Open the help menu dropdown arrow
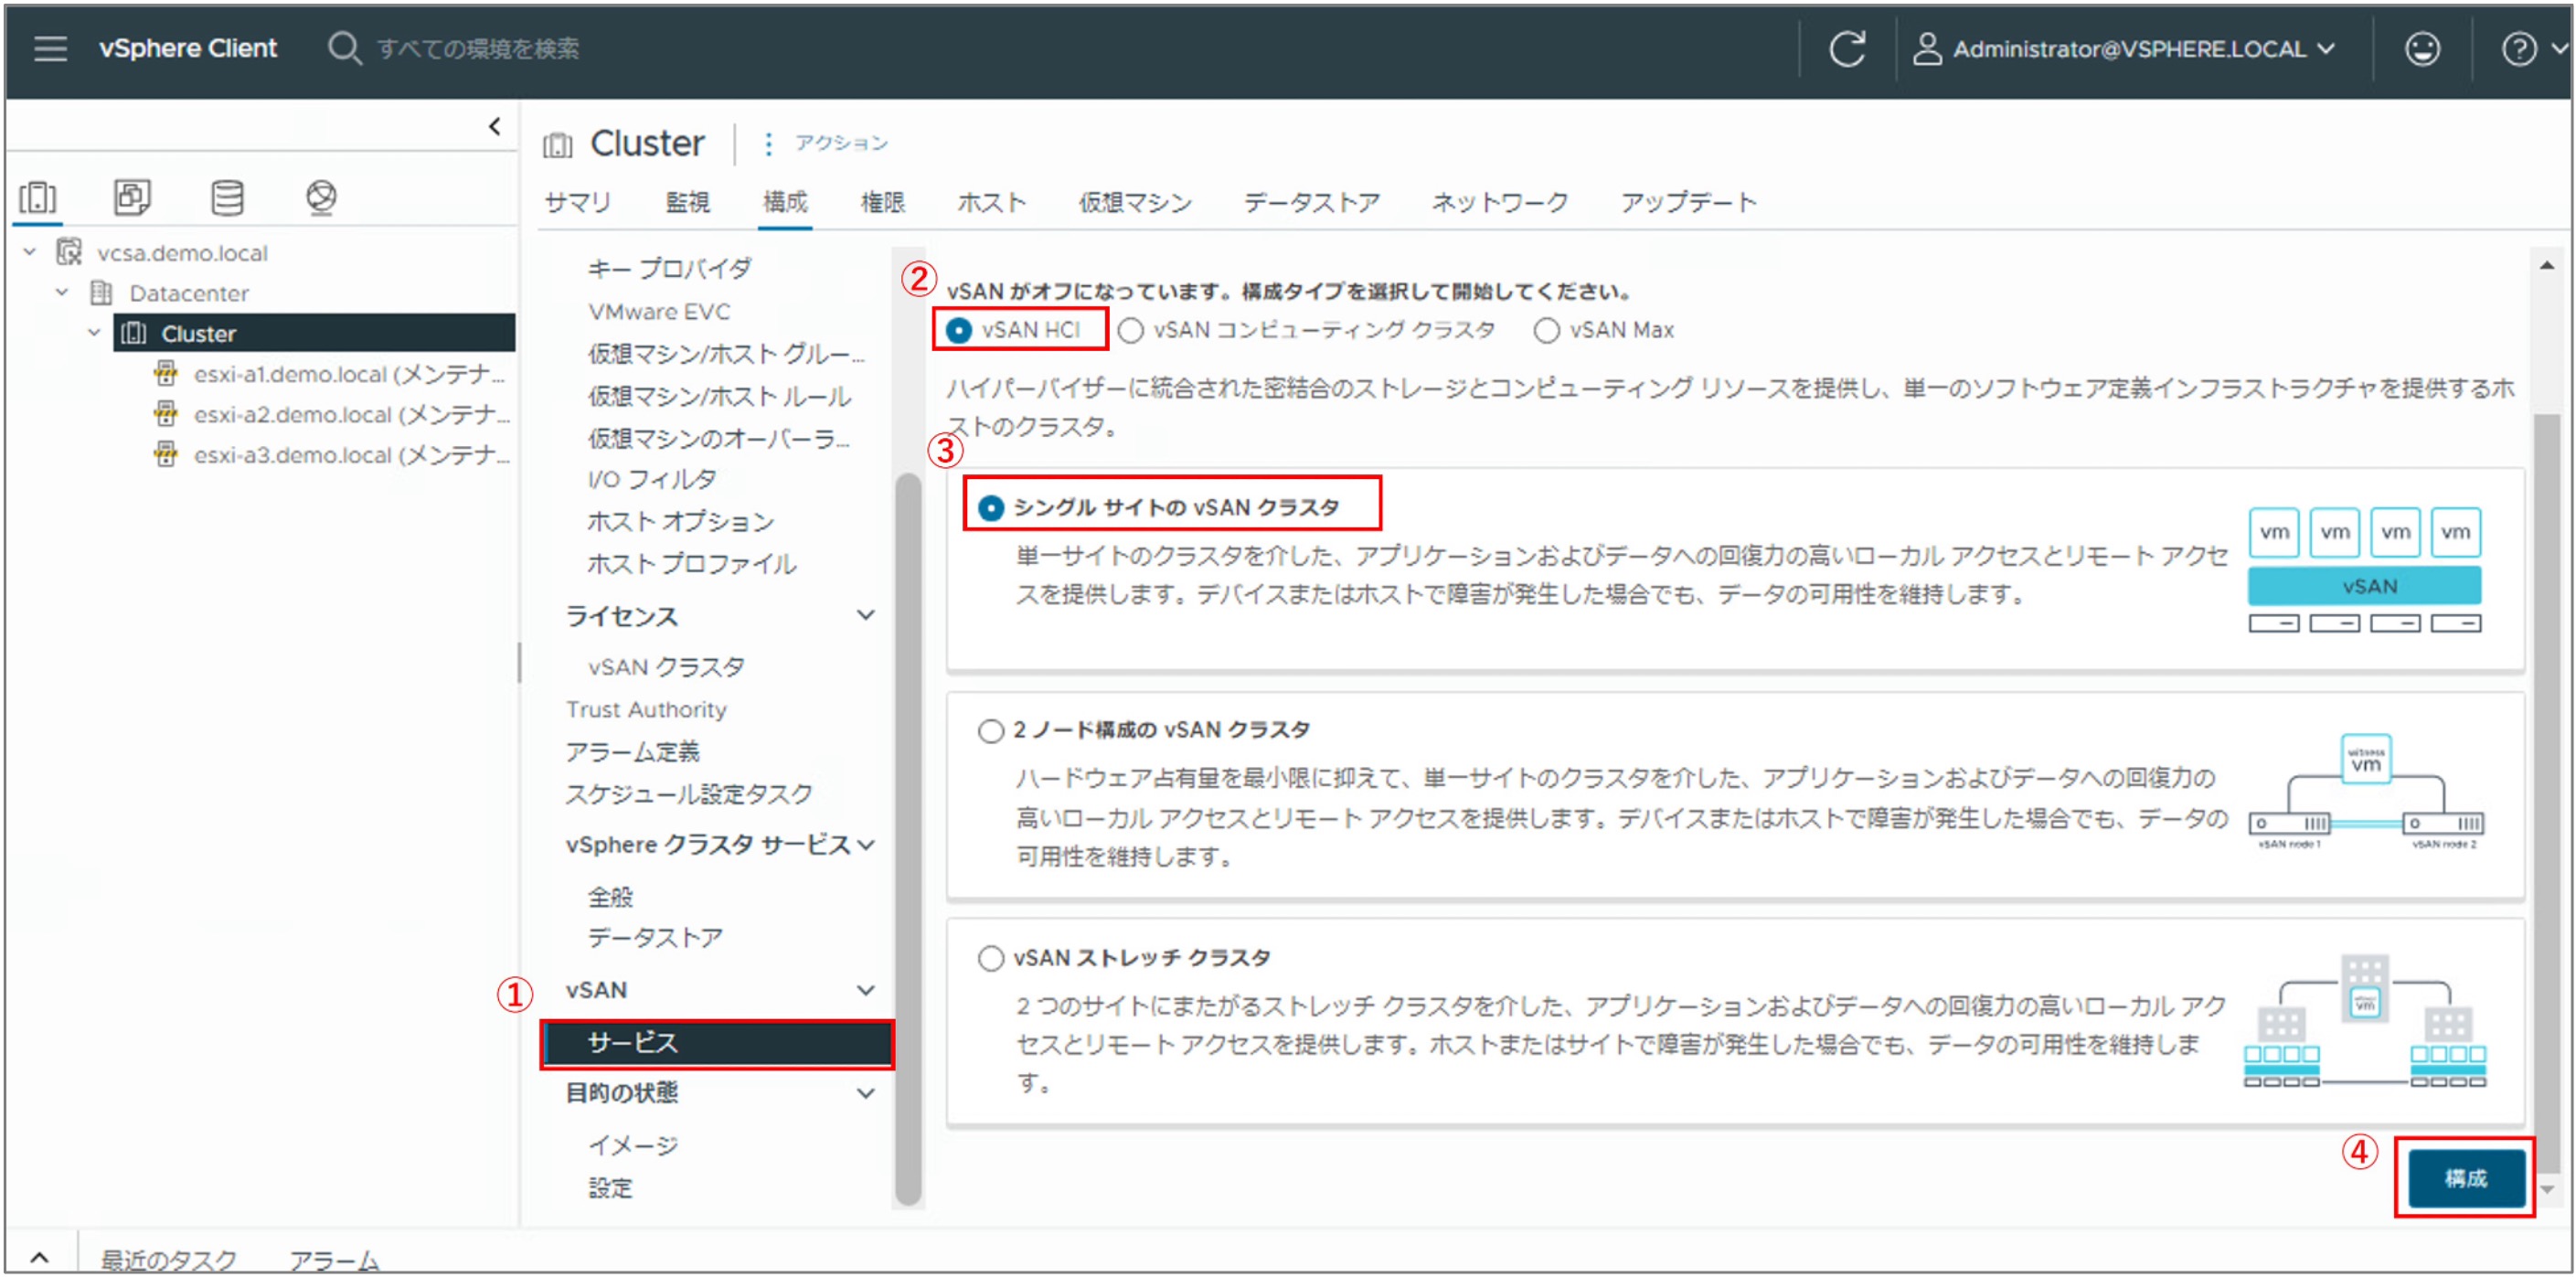 (2558, 48)
